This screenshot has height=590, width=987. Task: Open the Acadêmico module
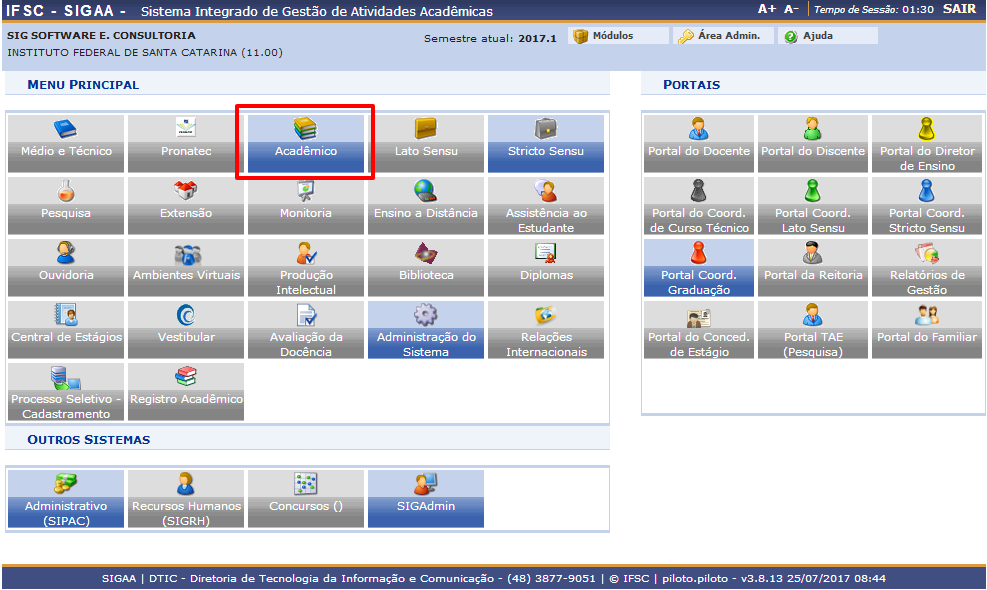306,143
